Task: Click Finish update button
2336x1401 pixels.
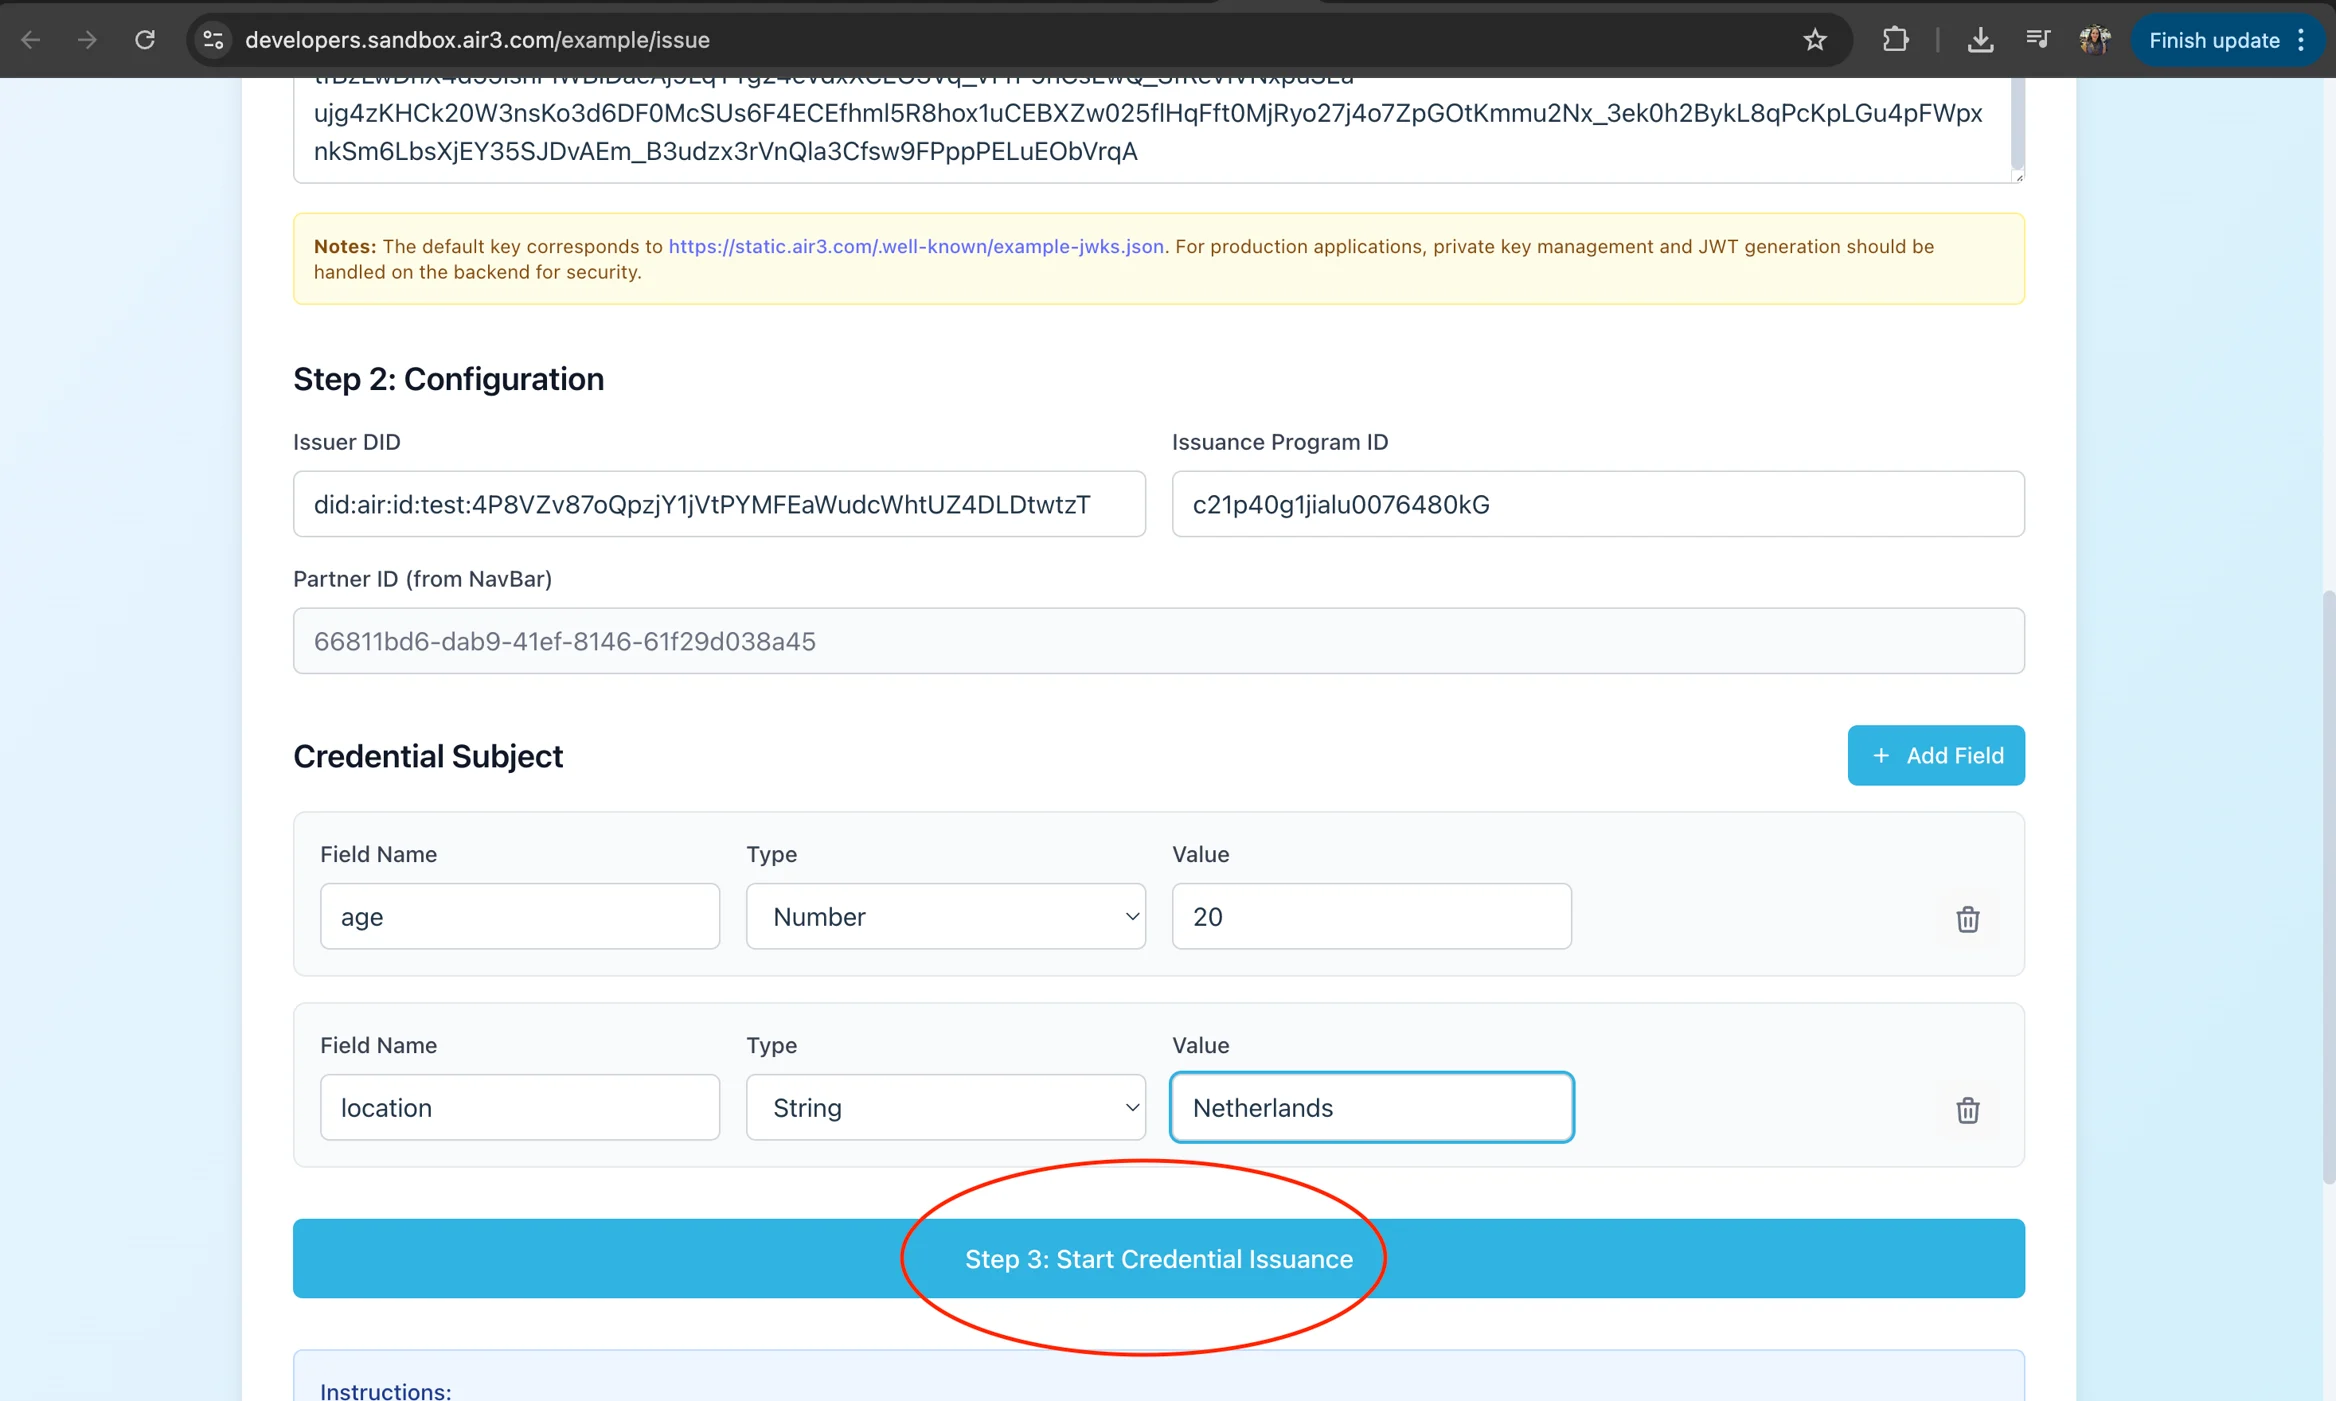Action: point(2213,40)
